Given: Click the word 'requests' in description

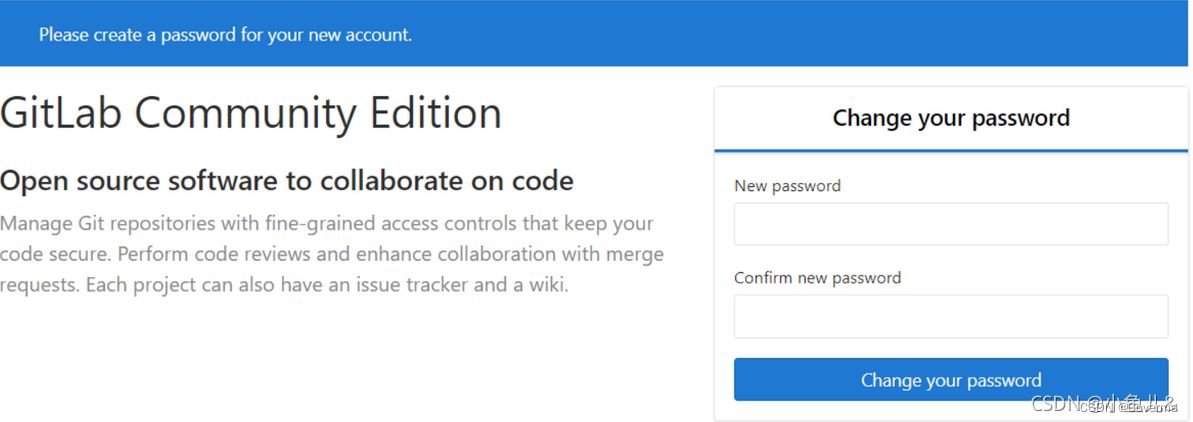Looking at the screenshot, I should click(38, 285).
